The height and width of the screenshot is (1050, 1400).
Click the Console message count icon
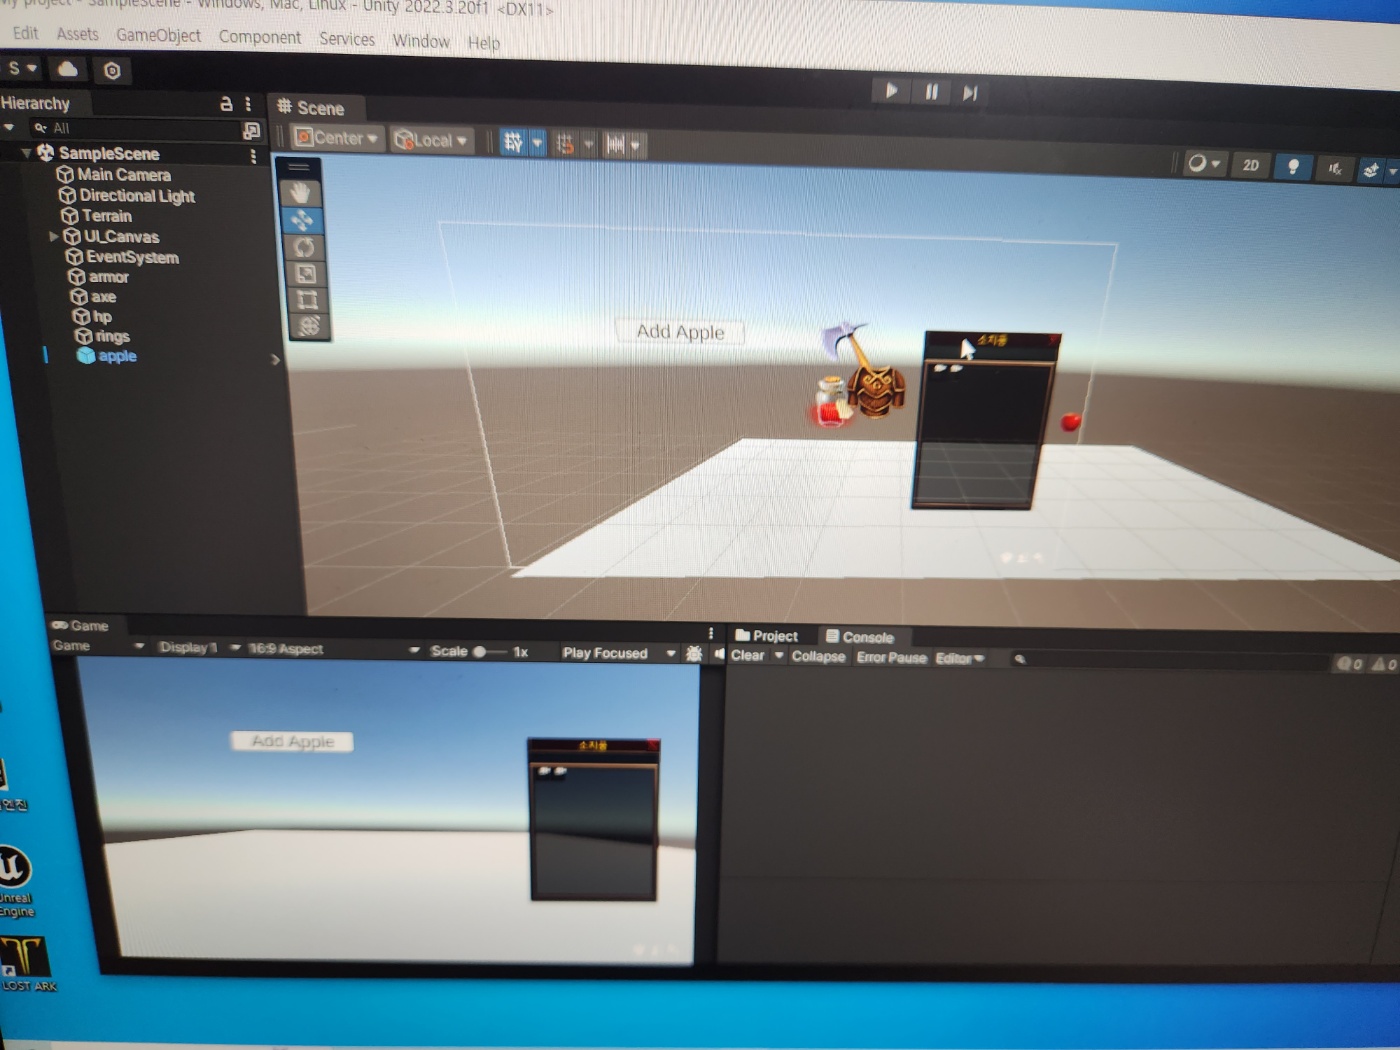click(1350, 663)
